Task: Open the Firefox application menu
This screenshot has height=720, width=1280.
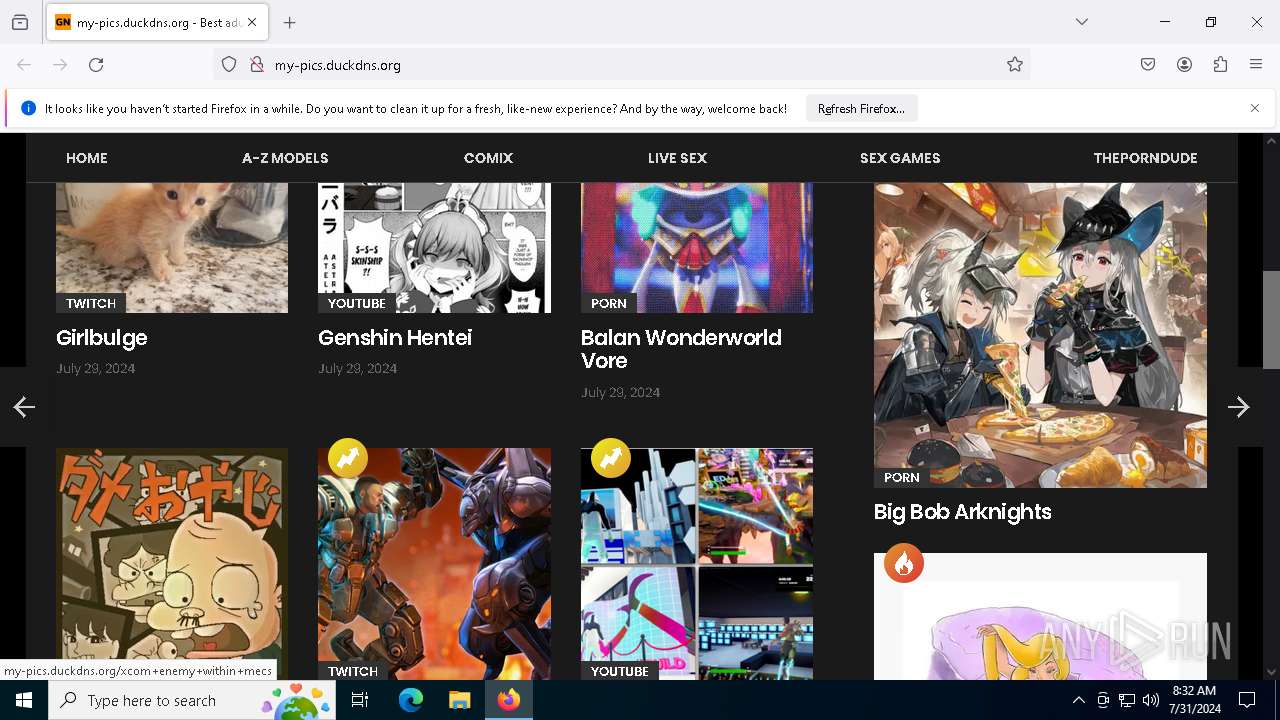Action: point(1256,65)
